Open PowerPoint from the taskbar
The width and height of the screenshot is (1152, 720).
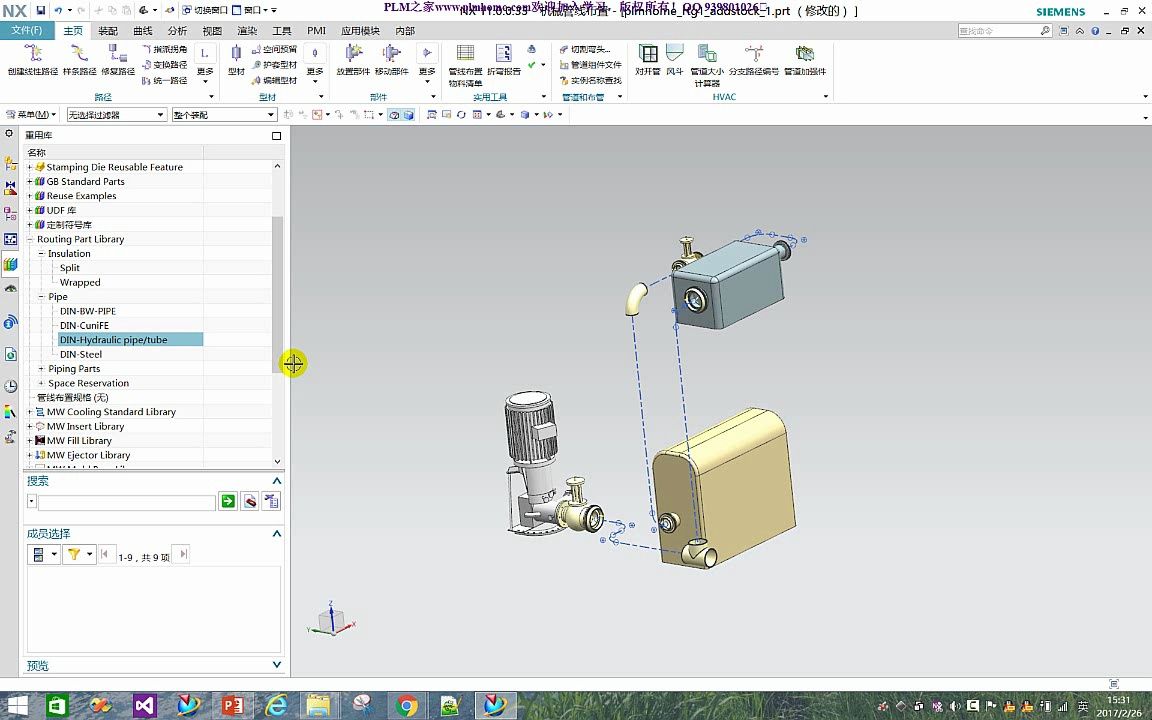point(232,706)
